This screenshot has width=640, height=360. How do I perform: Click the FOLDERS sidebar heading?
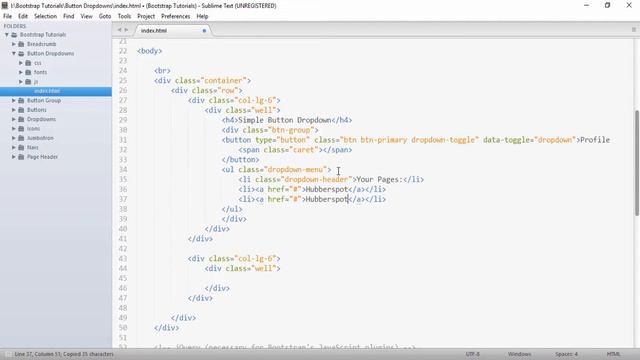click(15, 26)
